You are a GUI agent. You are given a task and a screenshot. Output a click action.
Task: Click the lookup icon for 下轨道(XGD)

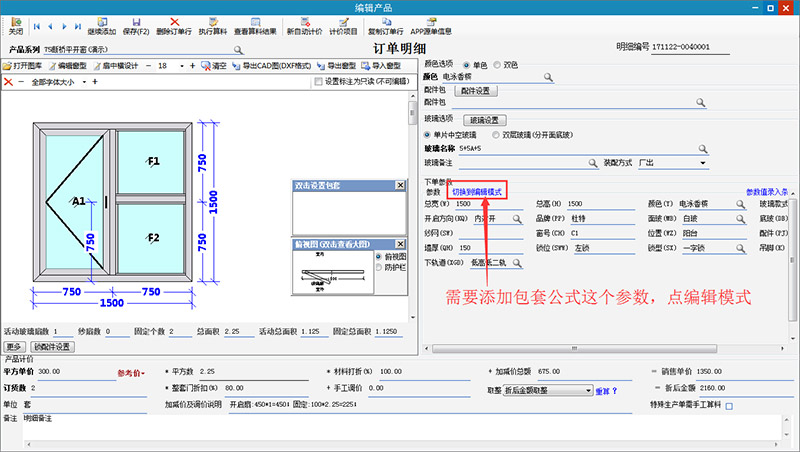[x=517, y=263]
